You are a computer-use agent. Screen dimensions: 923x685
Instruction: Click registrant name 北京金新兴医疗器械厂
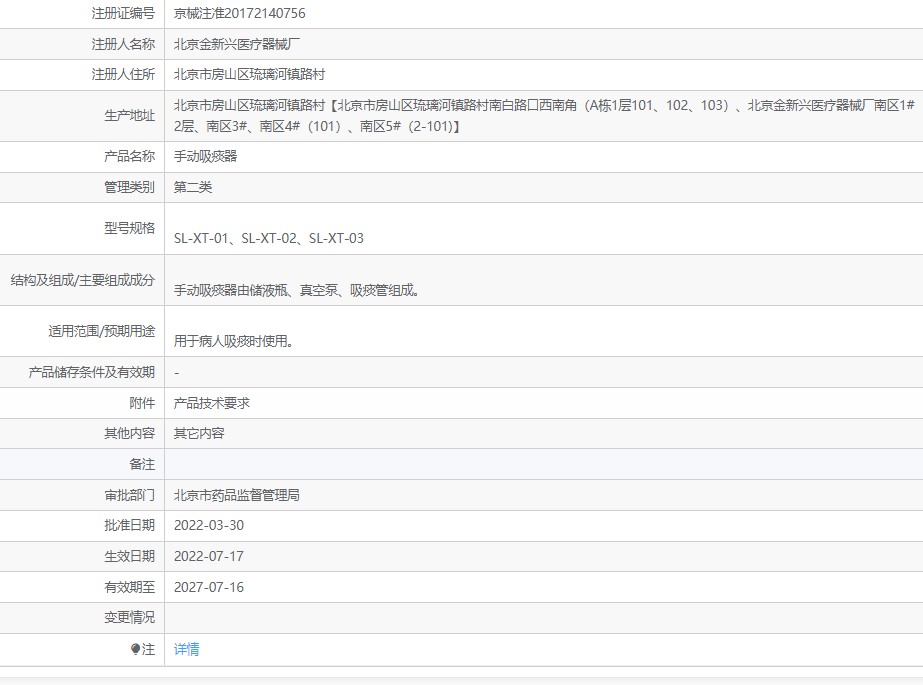(x=237, y=44)
